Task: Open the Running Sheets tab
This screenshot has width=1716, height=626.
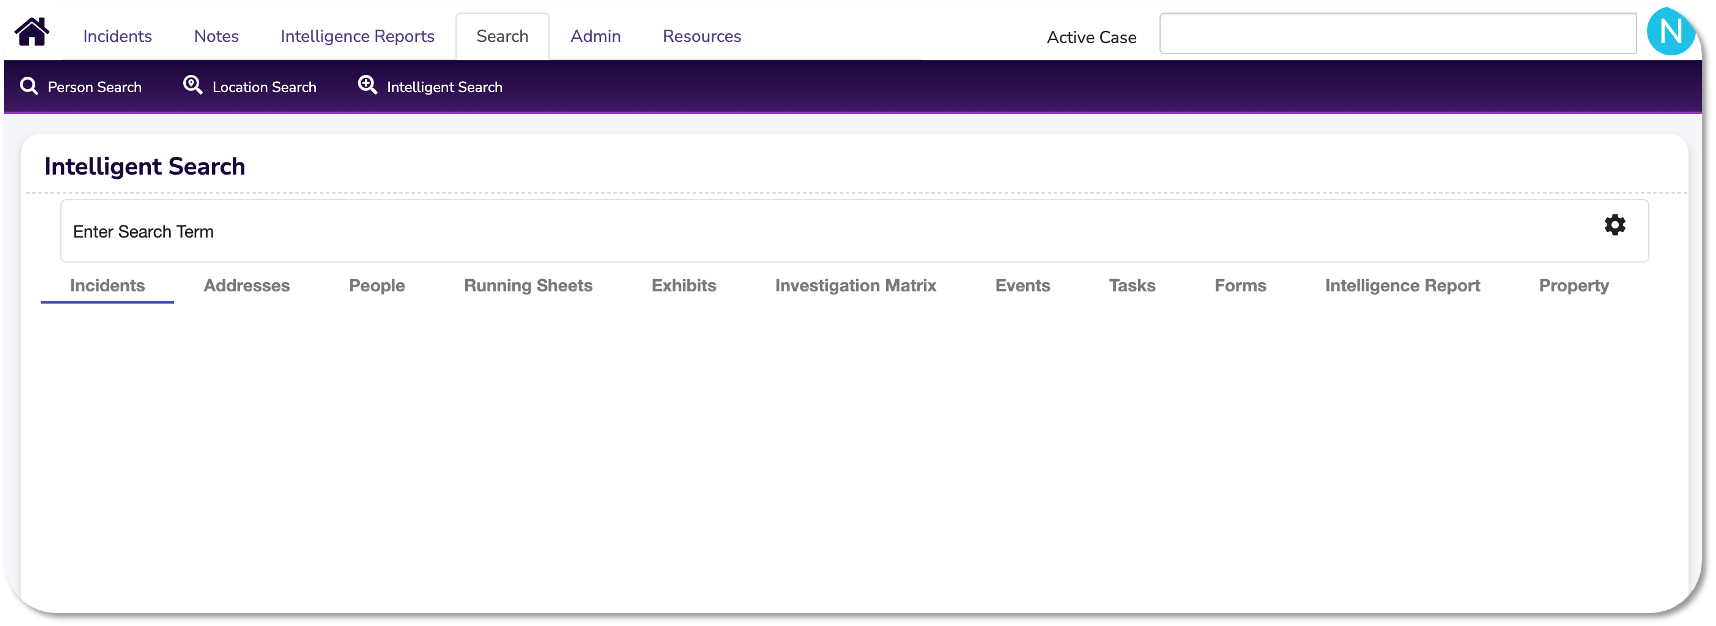Action: coord(528,286)
